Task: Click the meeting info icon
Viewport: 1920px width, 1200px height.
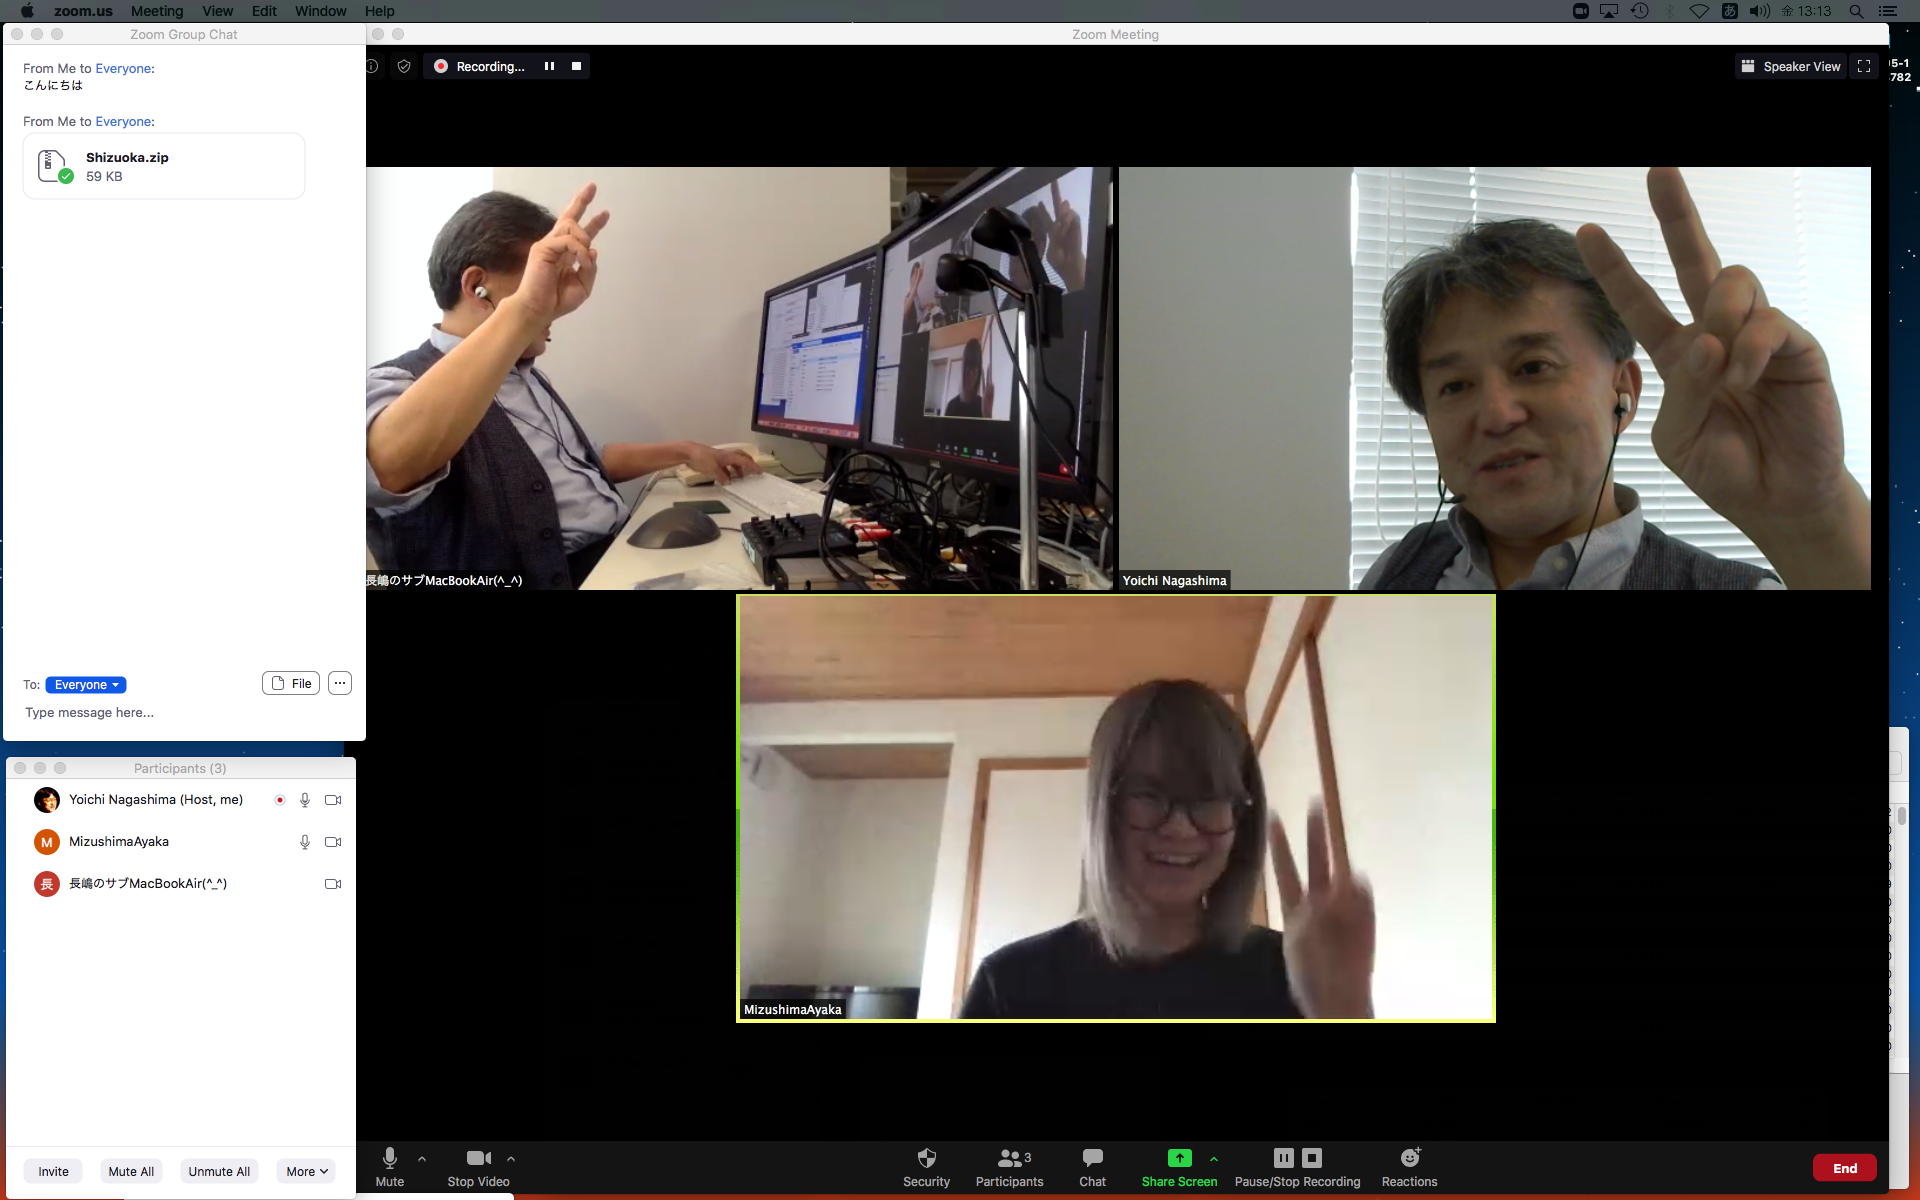Action: [x=372, y=66]
